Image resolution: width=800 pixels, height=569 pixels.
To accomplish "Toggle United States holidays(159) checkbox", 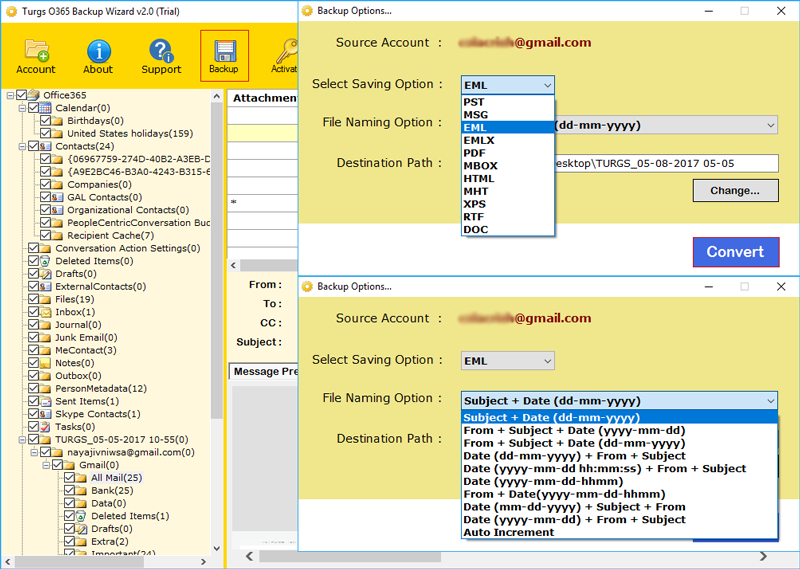I will click(x=45, y=133).
